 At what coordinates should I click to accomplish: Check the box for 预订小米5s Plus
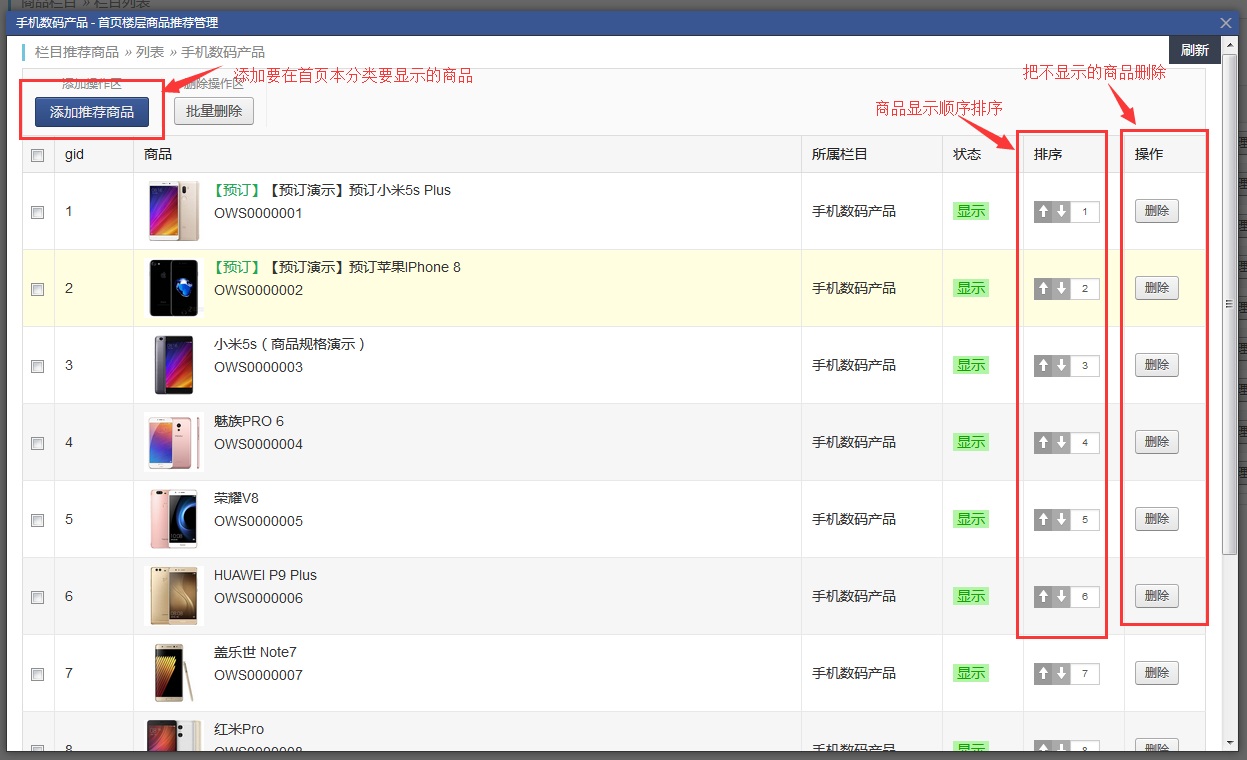[38, 212]
